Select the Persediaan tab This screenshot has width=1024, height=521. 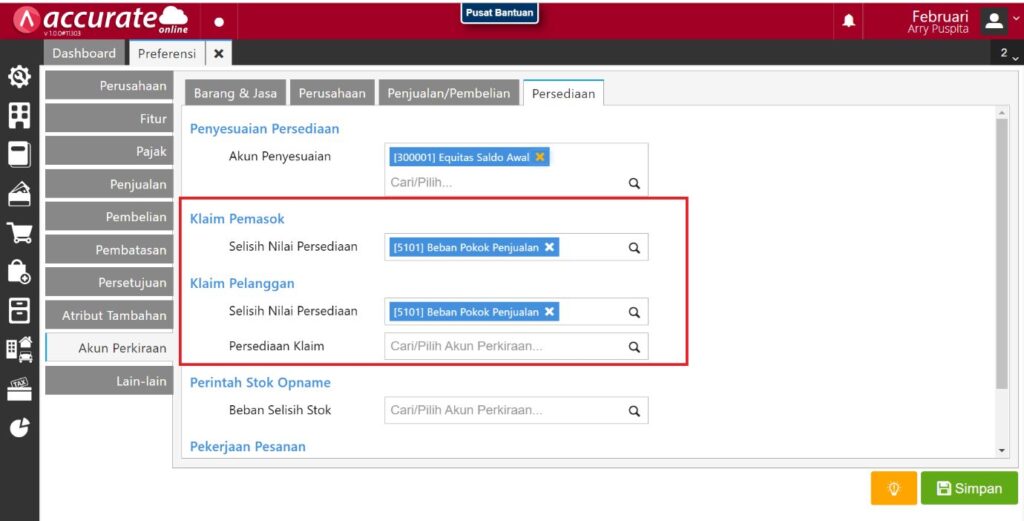click(x=563, y=93)
